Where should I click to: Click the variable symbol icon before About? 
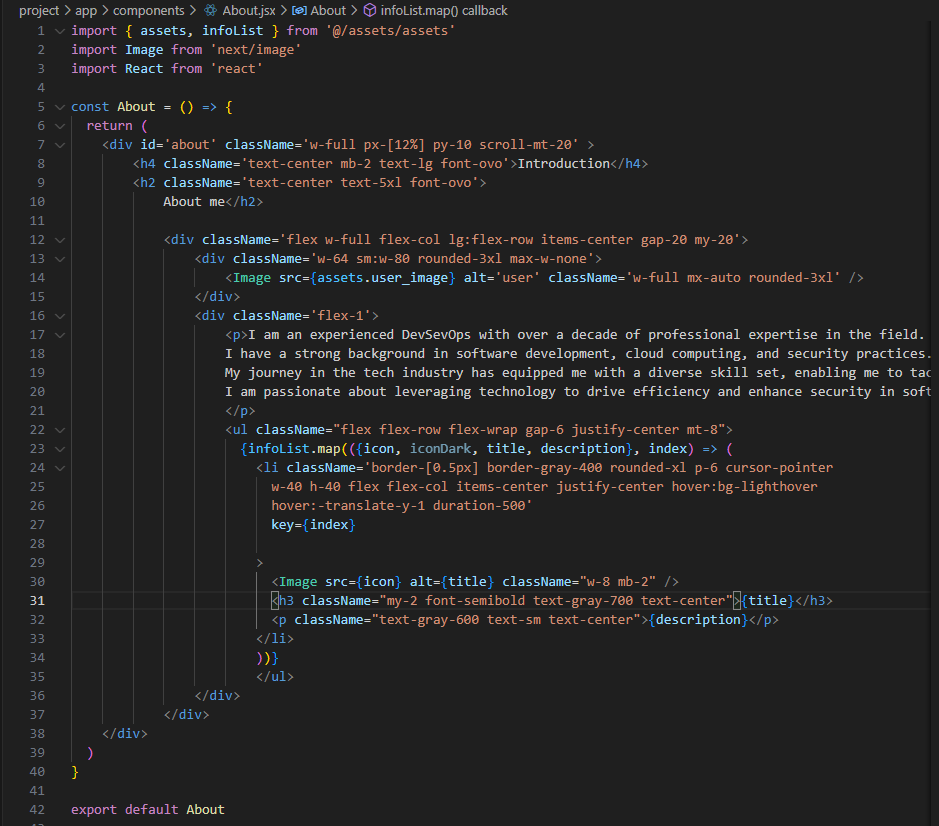pyautogui.click(x=299, y=11)
